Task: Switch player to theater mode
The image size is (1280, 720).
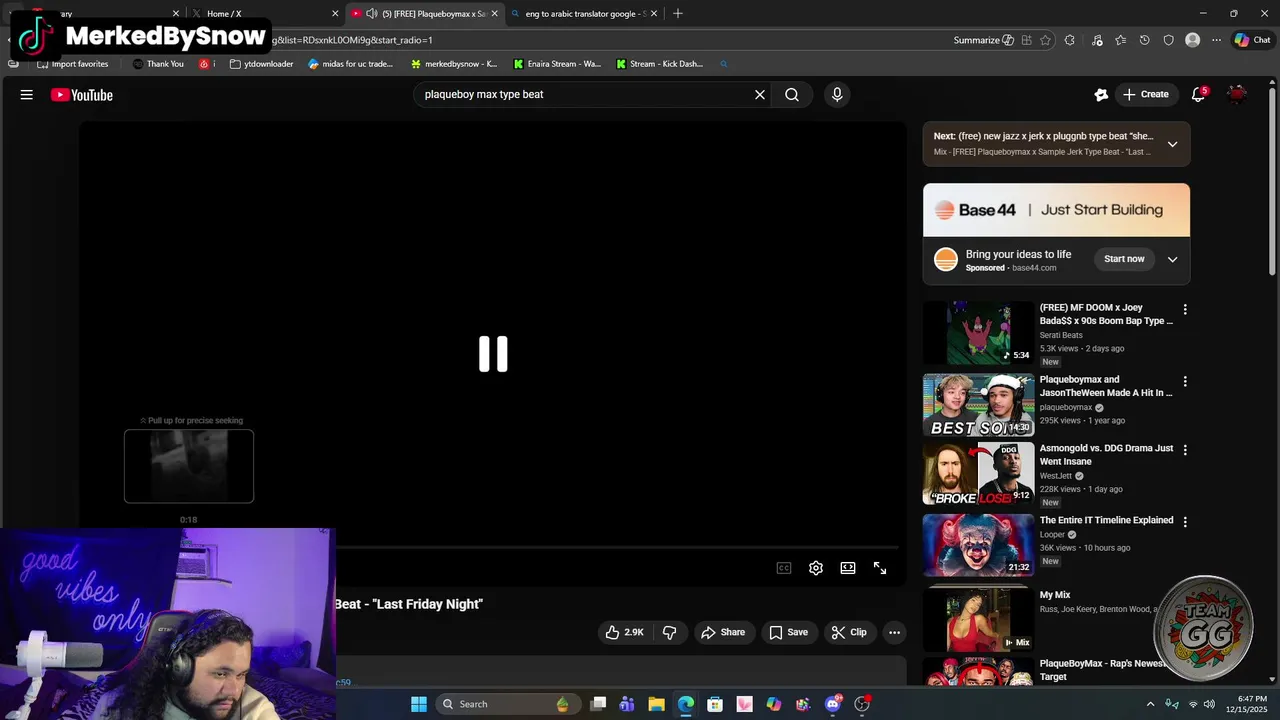Action: pos(848,568)
